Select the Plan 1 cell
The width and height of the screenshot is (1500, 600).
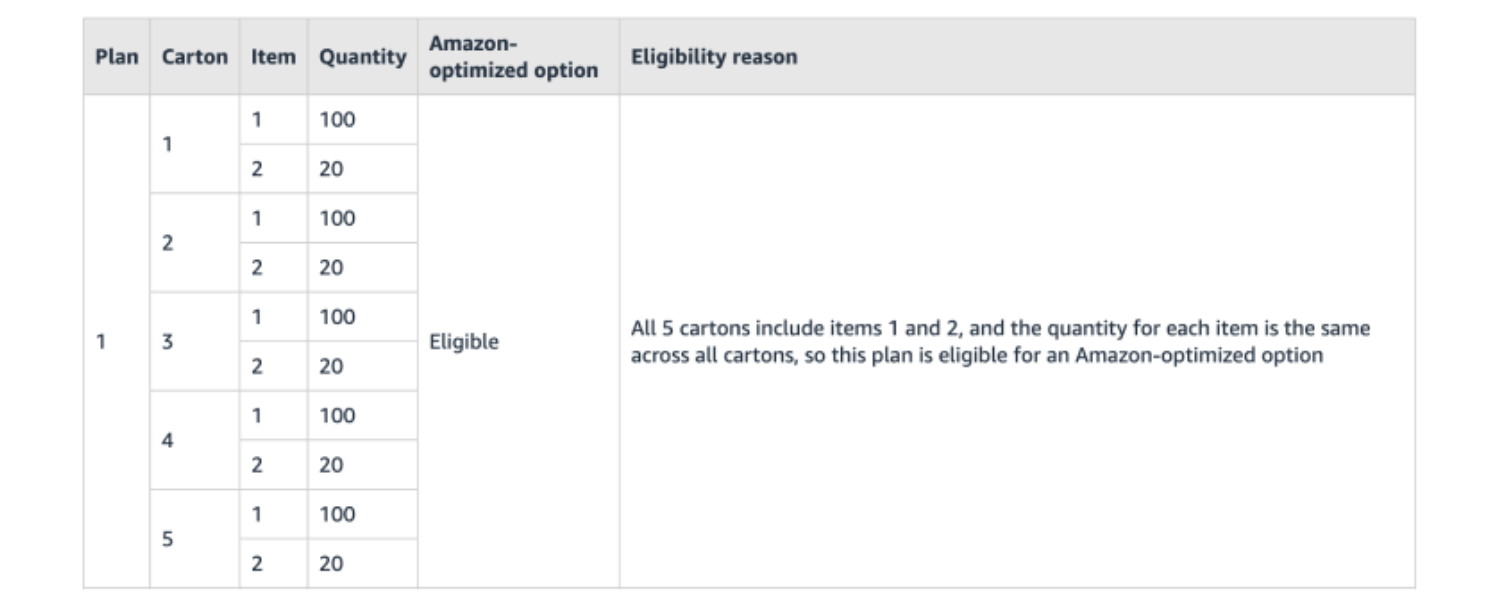pyautogui.click(x=101, y=342)
